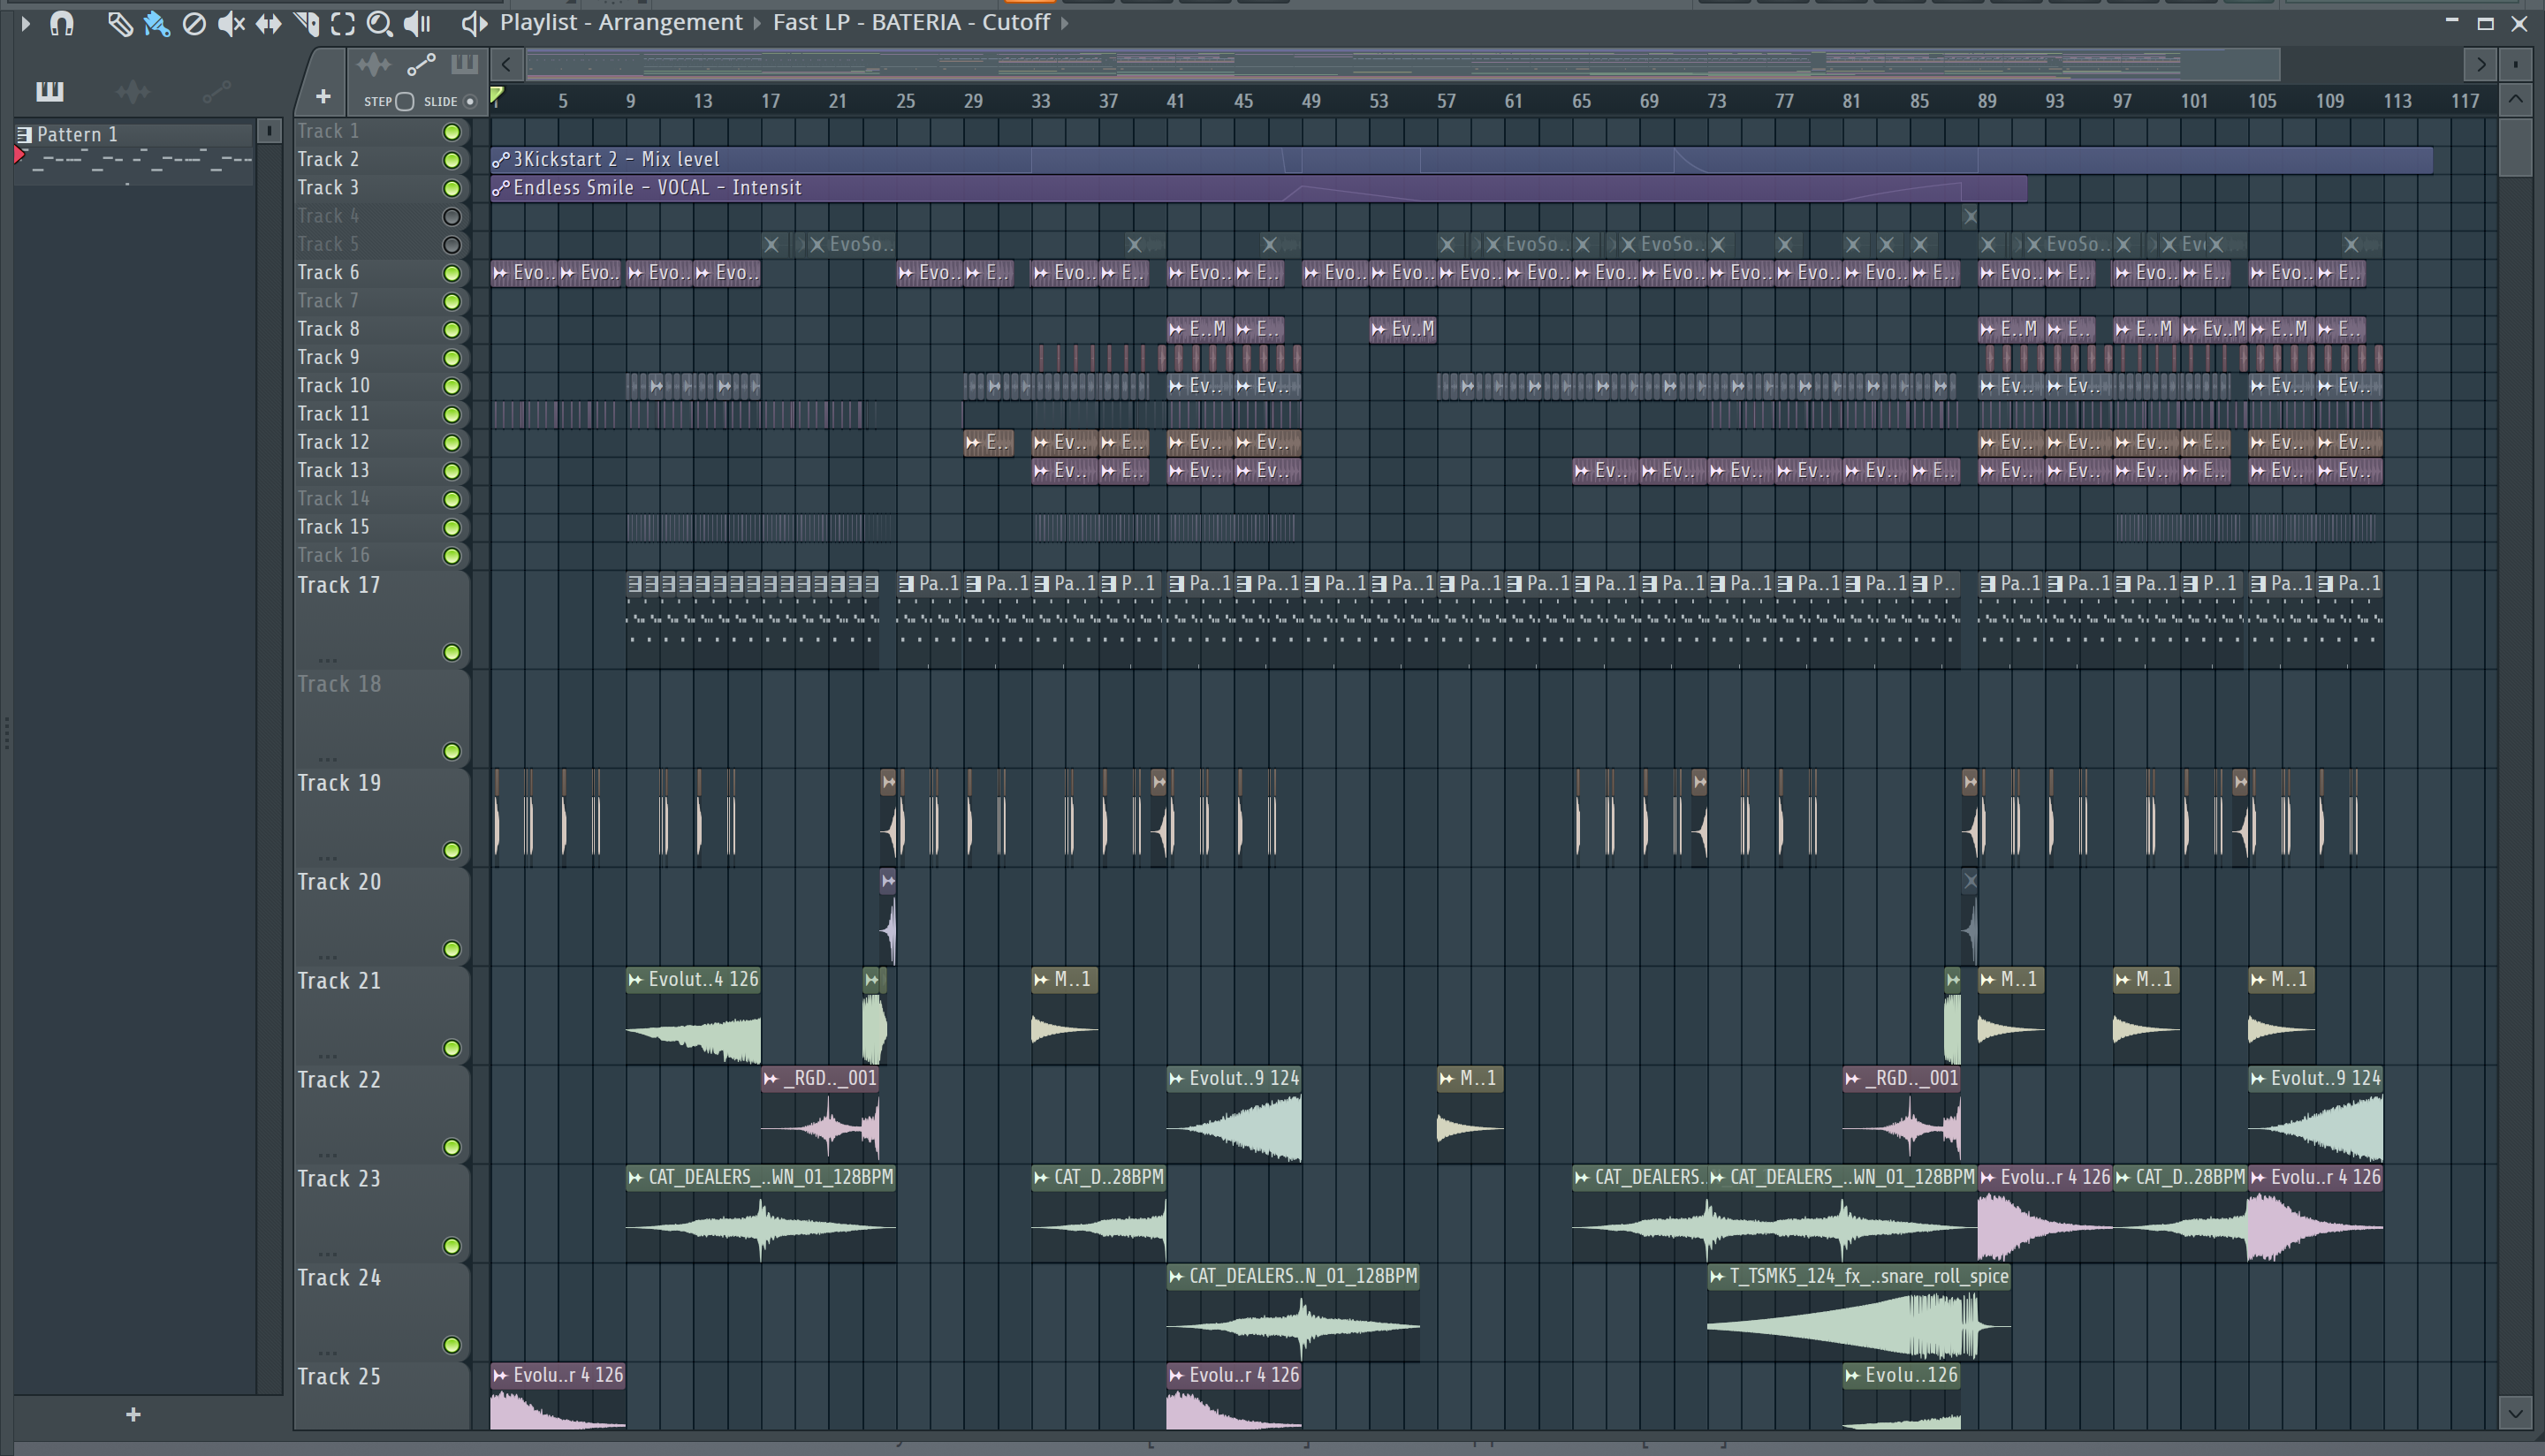Expand Track 17 options dots
Viewport: 2545px width, 1456px height.
pyautogui.click(x=327, y=660)
